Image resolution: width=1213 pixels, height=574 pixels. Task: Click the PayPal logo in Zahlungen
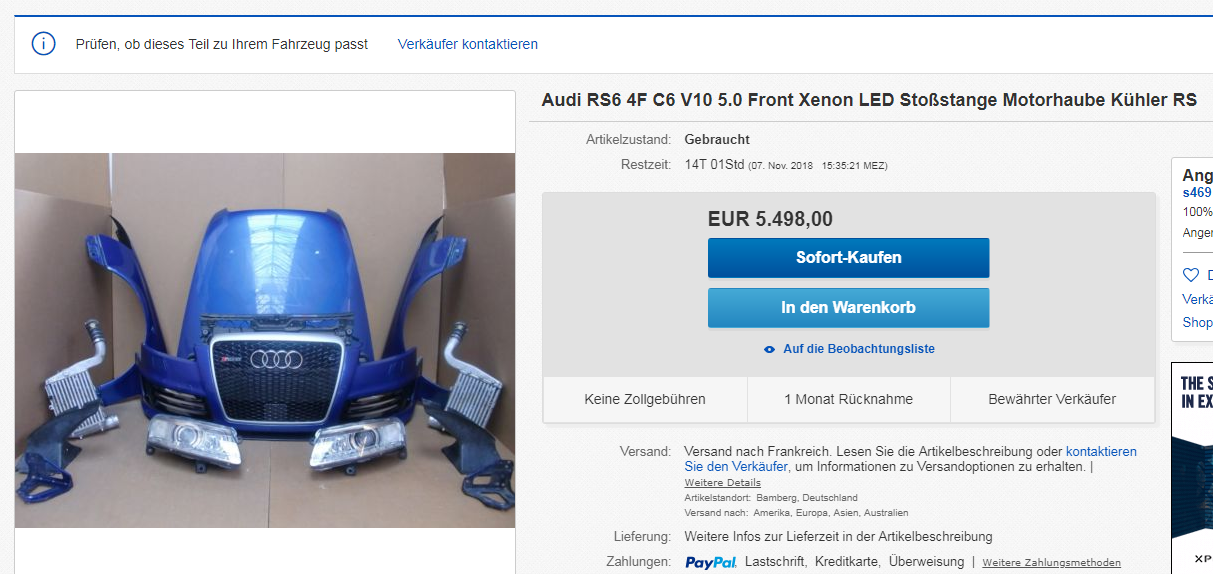(x=710, y=562)
